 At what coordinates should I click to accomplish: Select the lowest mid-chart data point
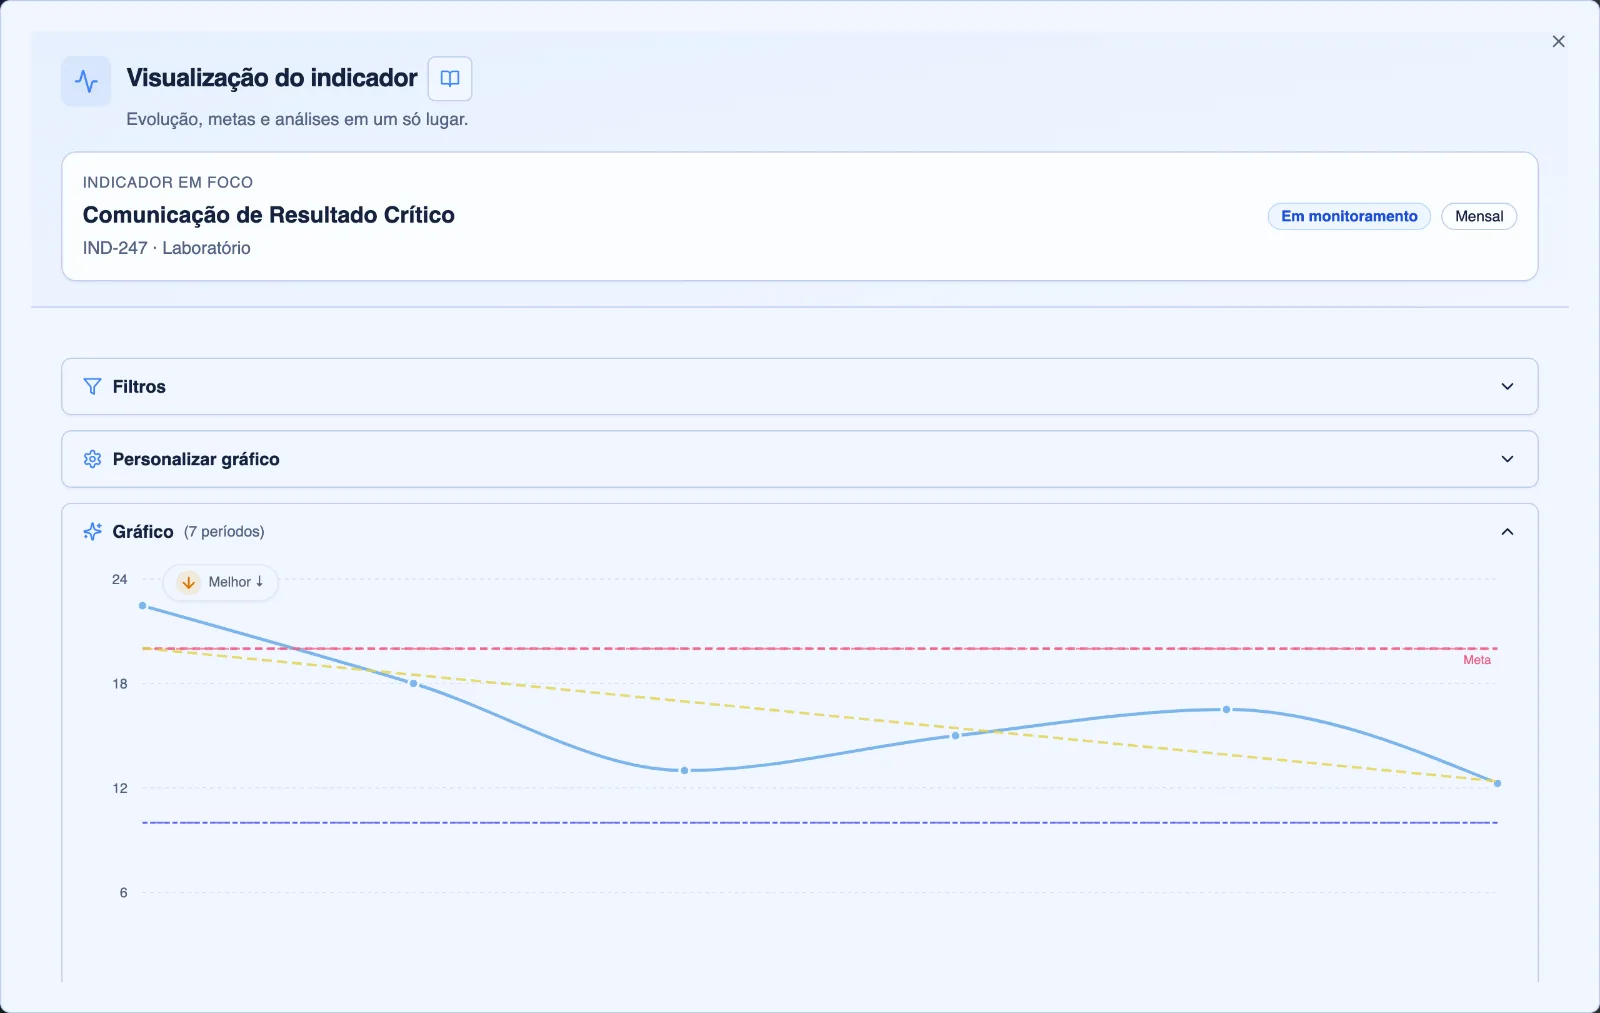[684, 770]
